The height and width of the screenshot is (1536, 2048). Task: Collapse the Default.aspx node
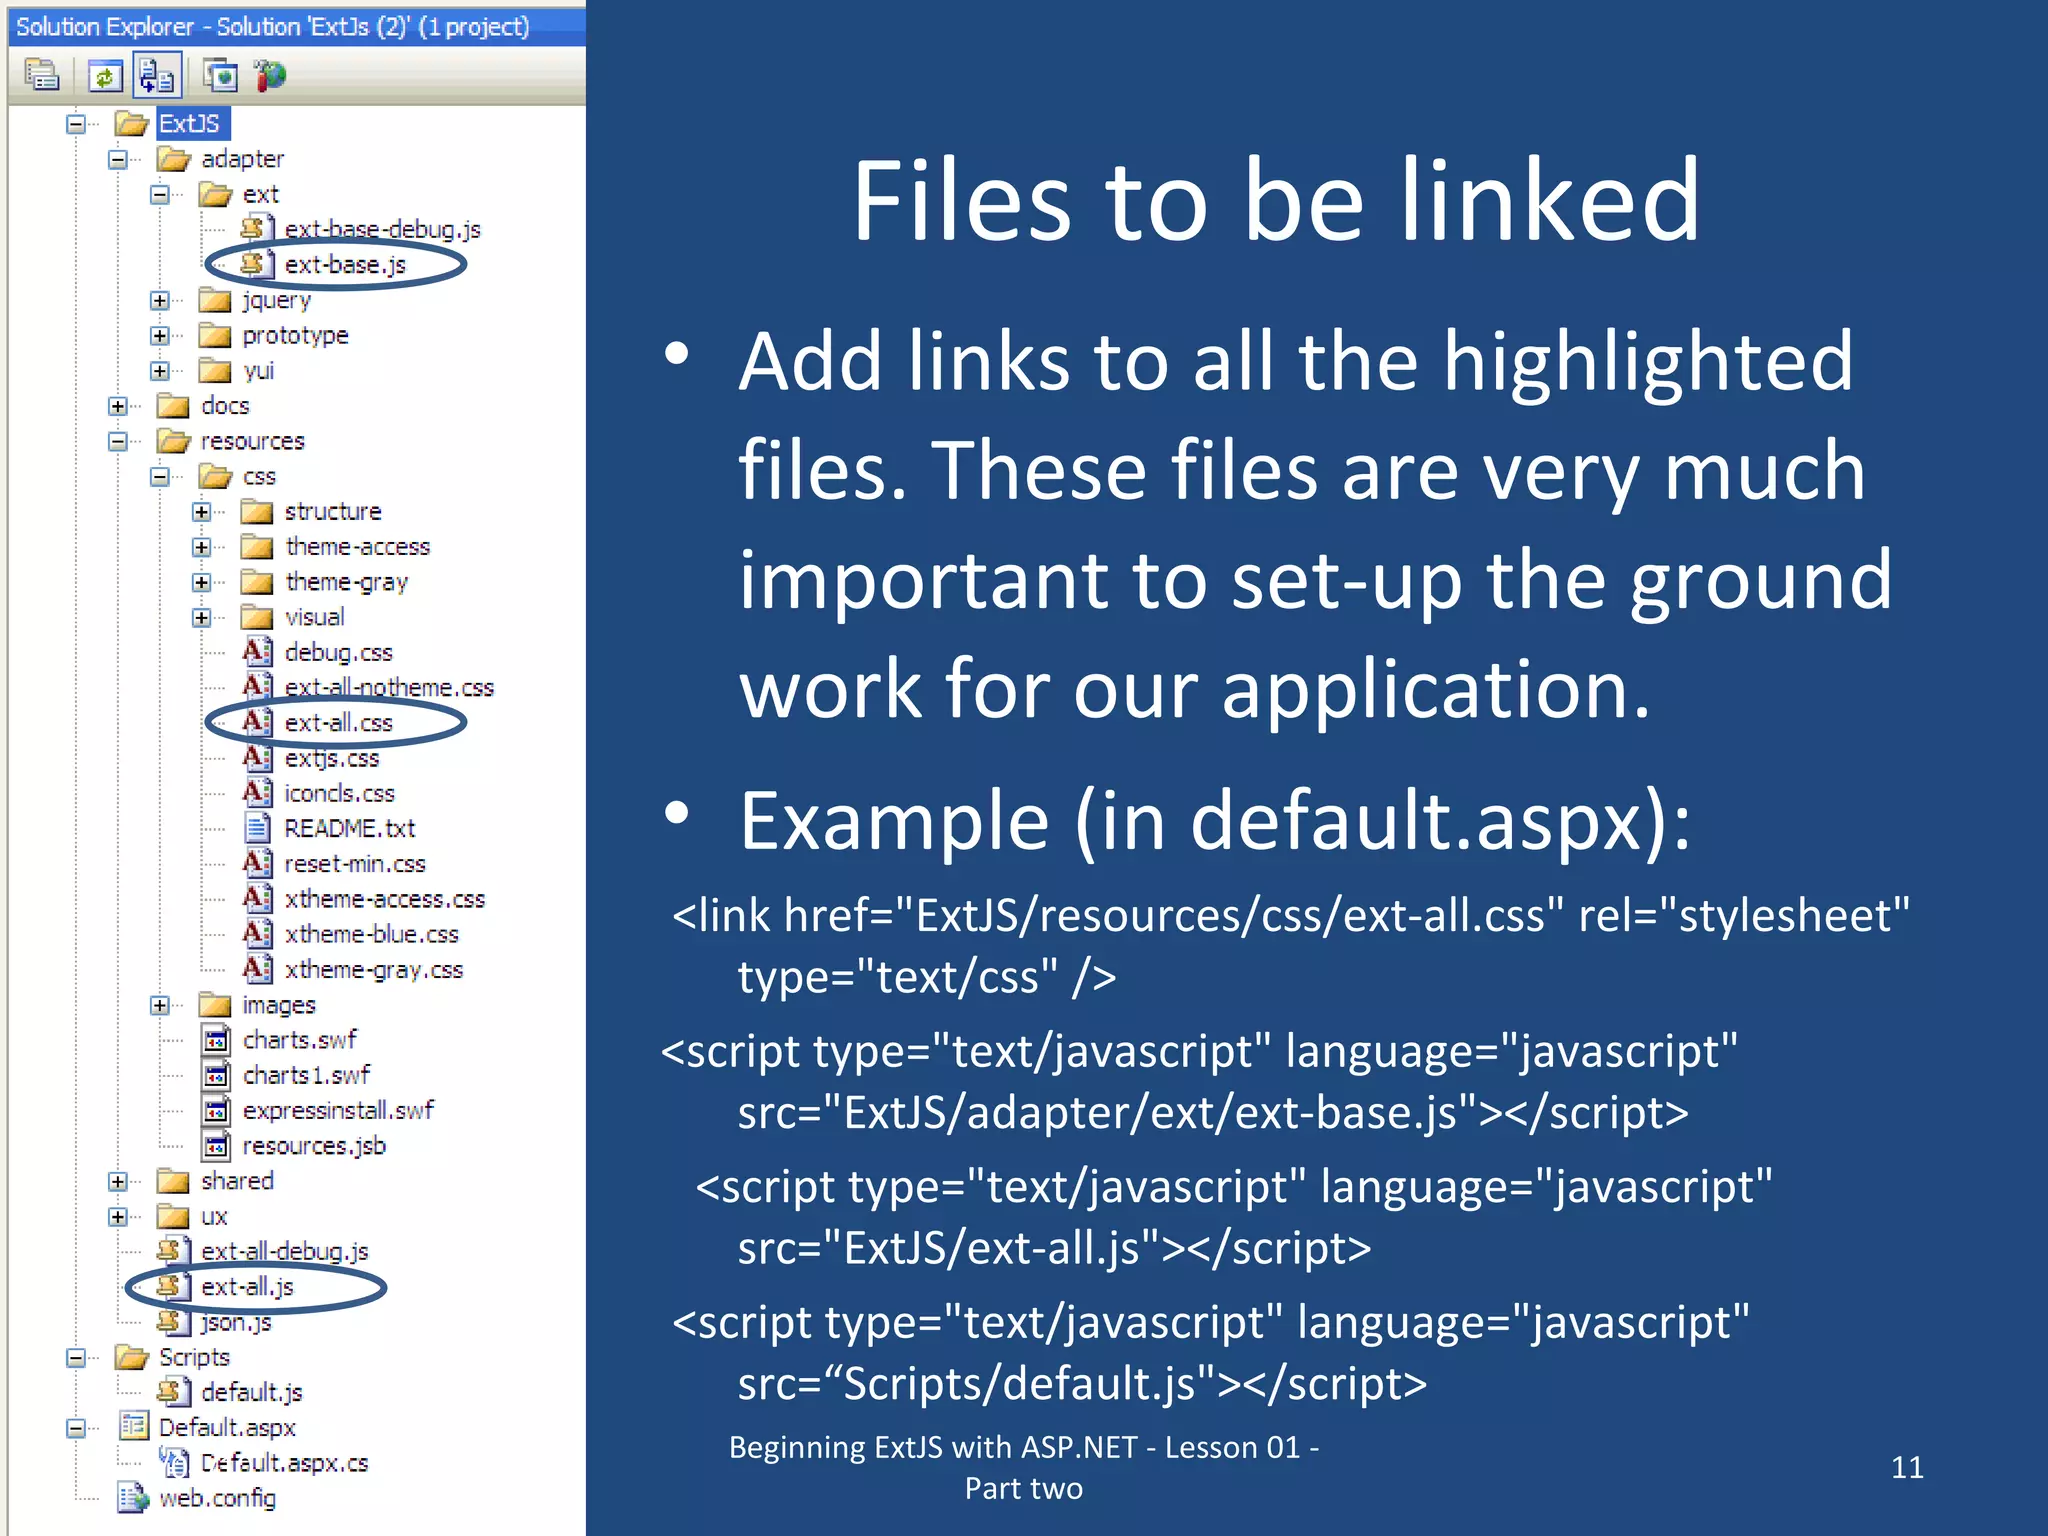tap(75, 1428)
